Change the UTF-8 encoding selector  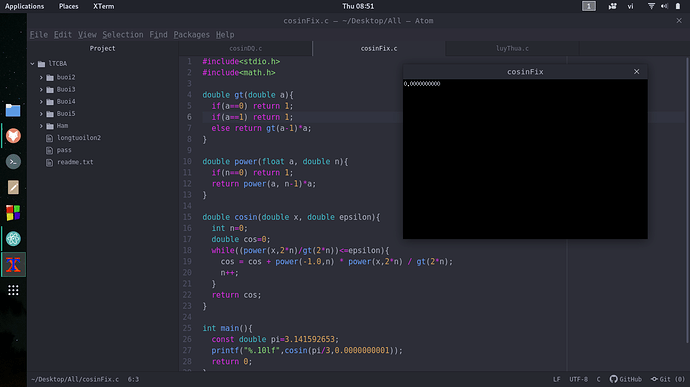(578, 379)
